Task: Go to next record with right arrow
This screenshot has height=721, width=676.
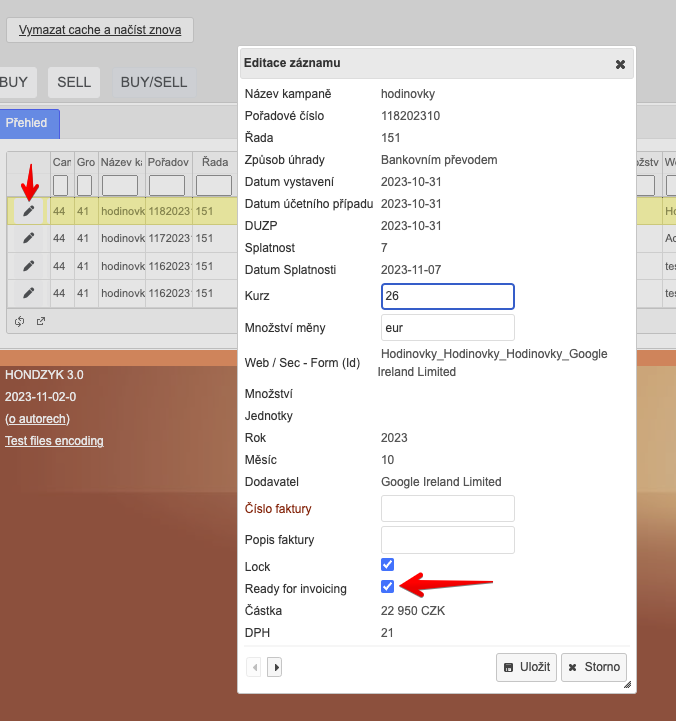Action: pyautogui.click(x=275, y=667)
